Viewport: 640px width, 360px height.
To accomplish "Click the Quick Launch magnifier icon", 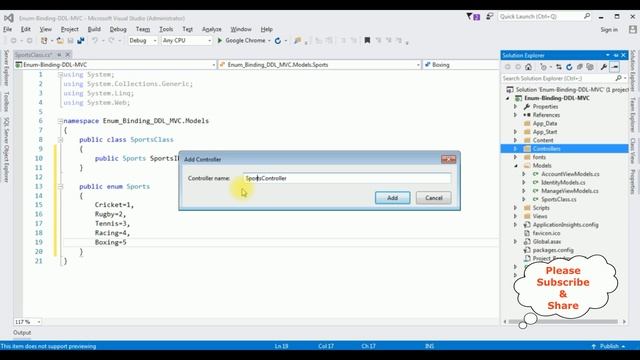I will [x=587, y=16].
